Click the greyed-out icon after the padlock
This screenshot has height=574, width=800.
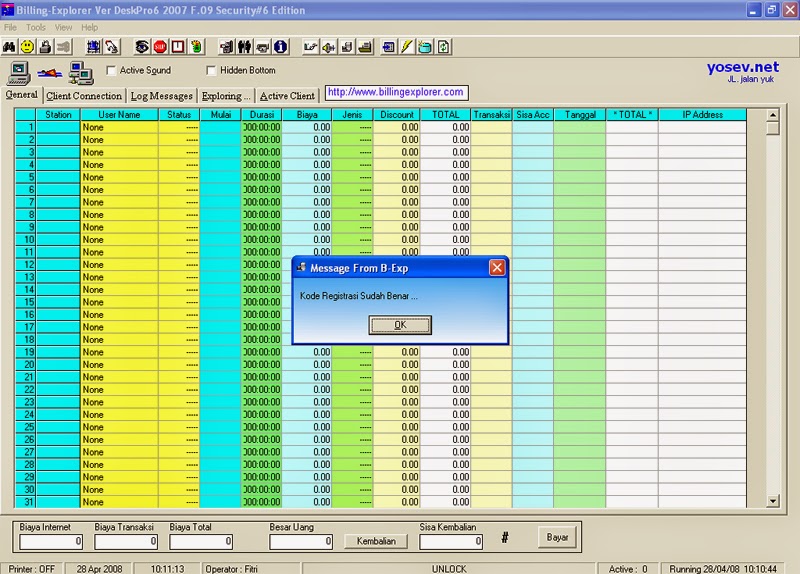[63, 47]
